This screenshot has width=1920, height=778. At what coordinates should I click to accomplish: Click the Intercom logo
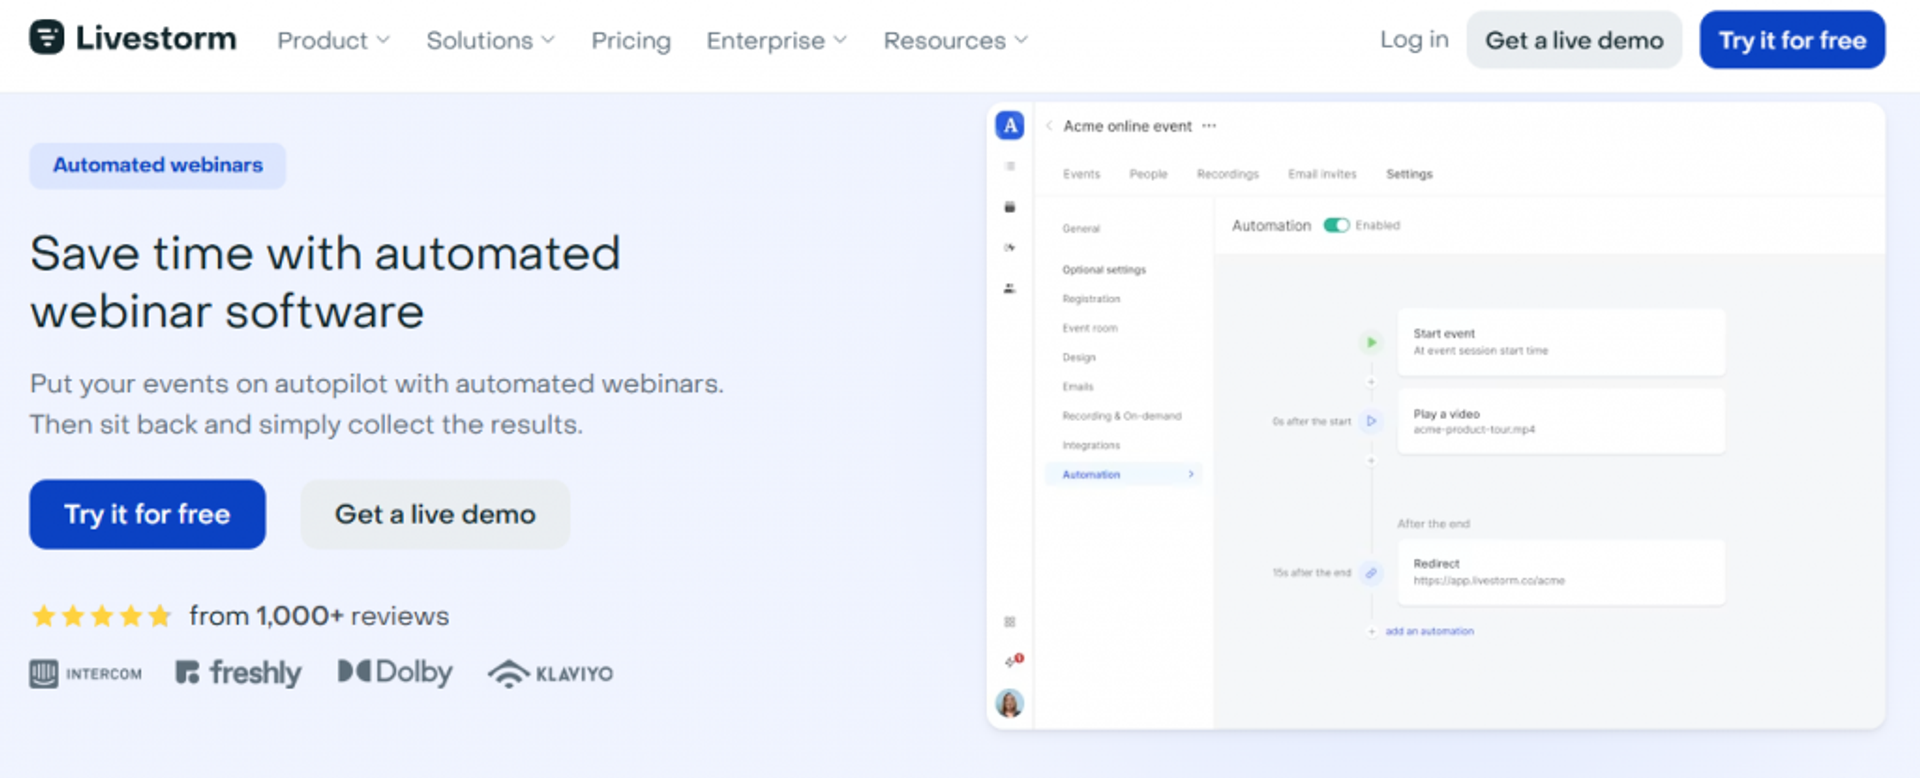[x=86, y=674]
